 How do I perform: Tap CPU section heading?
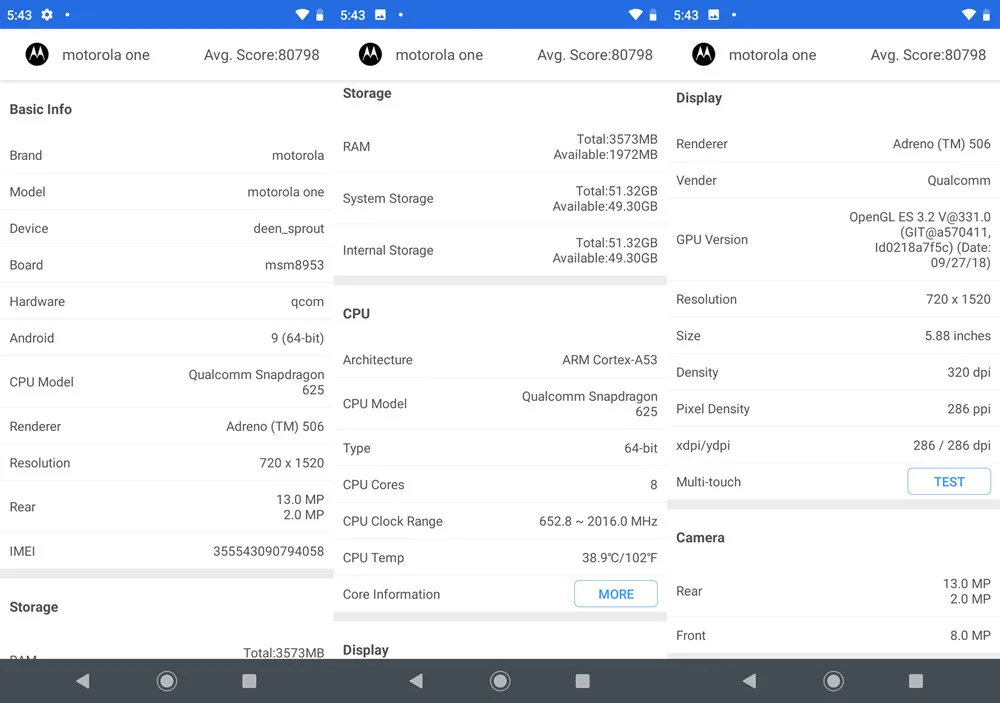click(x=356, y=314)
